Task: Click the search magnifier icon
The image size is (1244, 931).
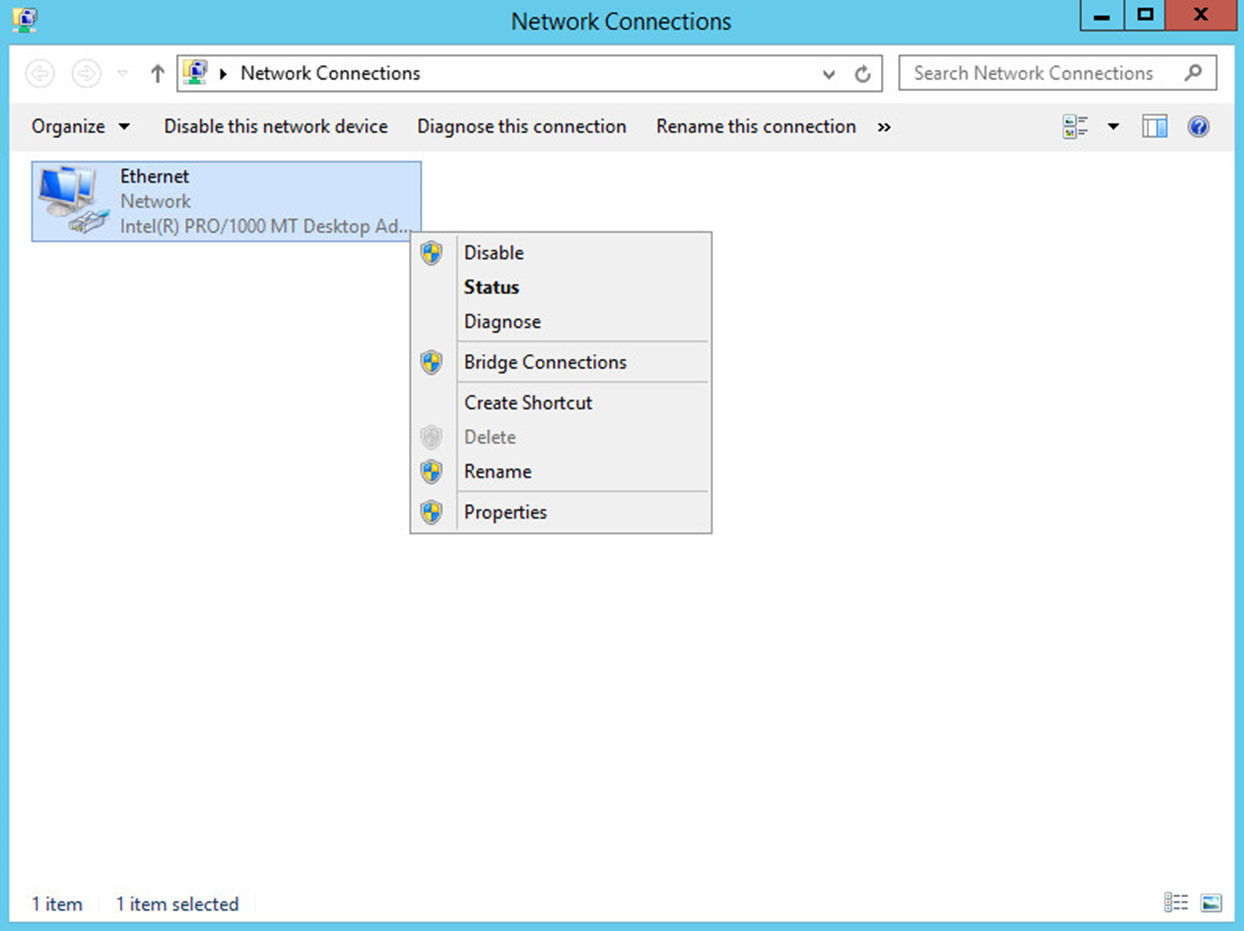Action: click(x=1193, y=73)
